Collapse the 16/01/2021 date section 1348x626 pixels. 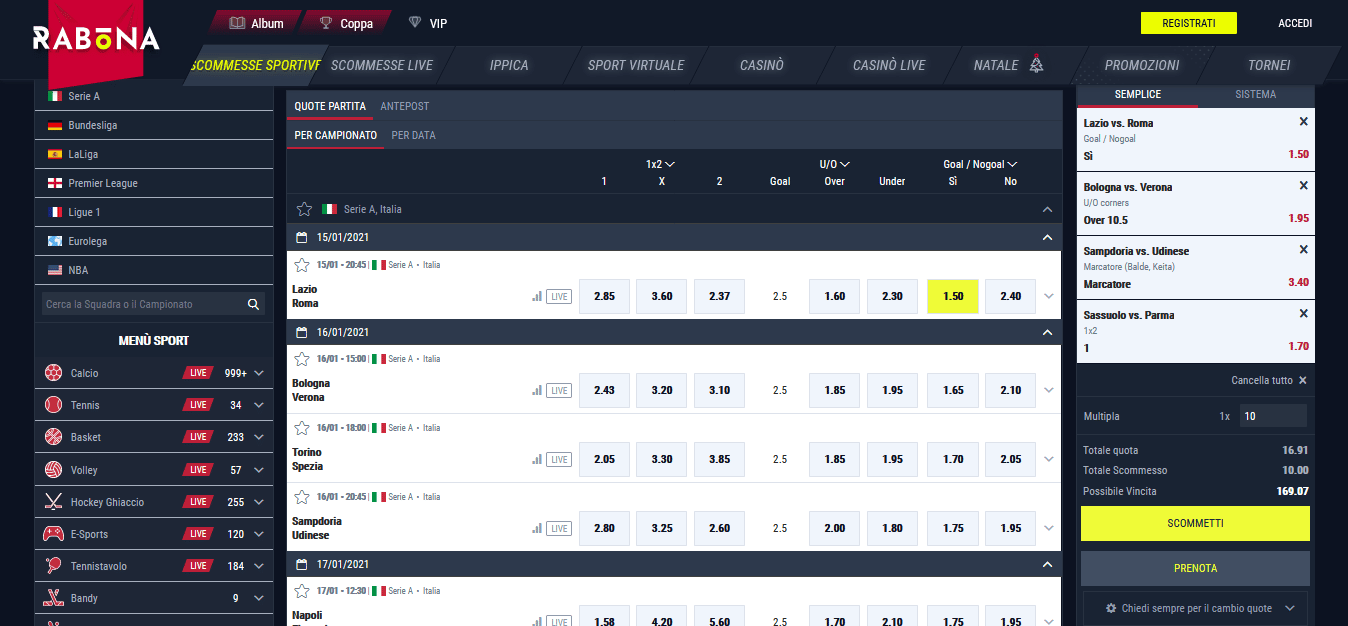(1047, 332)
